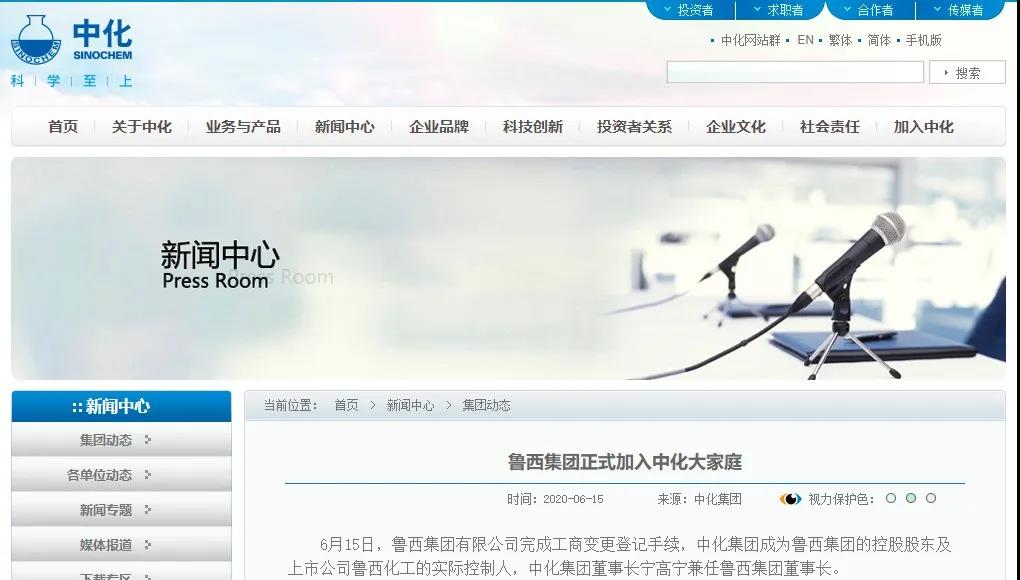Open the 新闻中心 navigation menu

[x=344, y=127]
